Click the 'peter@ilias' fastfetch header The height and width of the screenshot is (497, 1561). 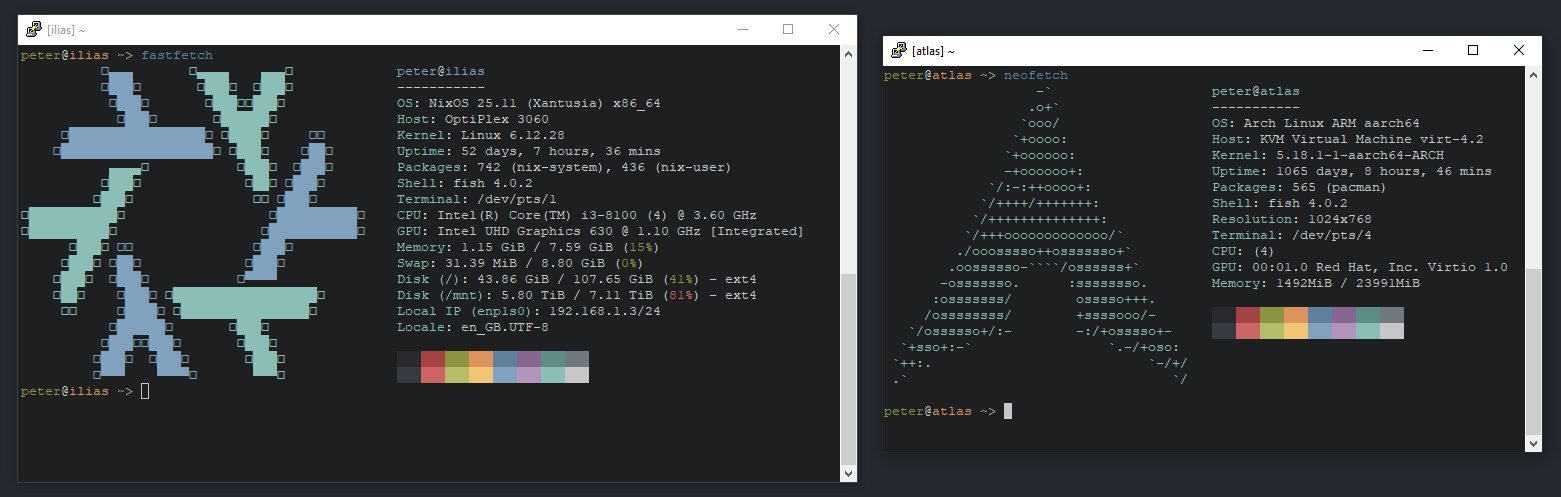pyautogui.click(x=440, y=71)
